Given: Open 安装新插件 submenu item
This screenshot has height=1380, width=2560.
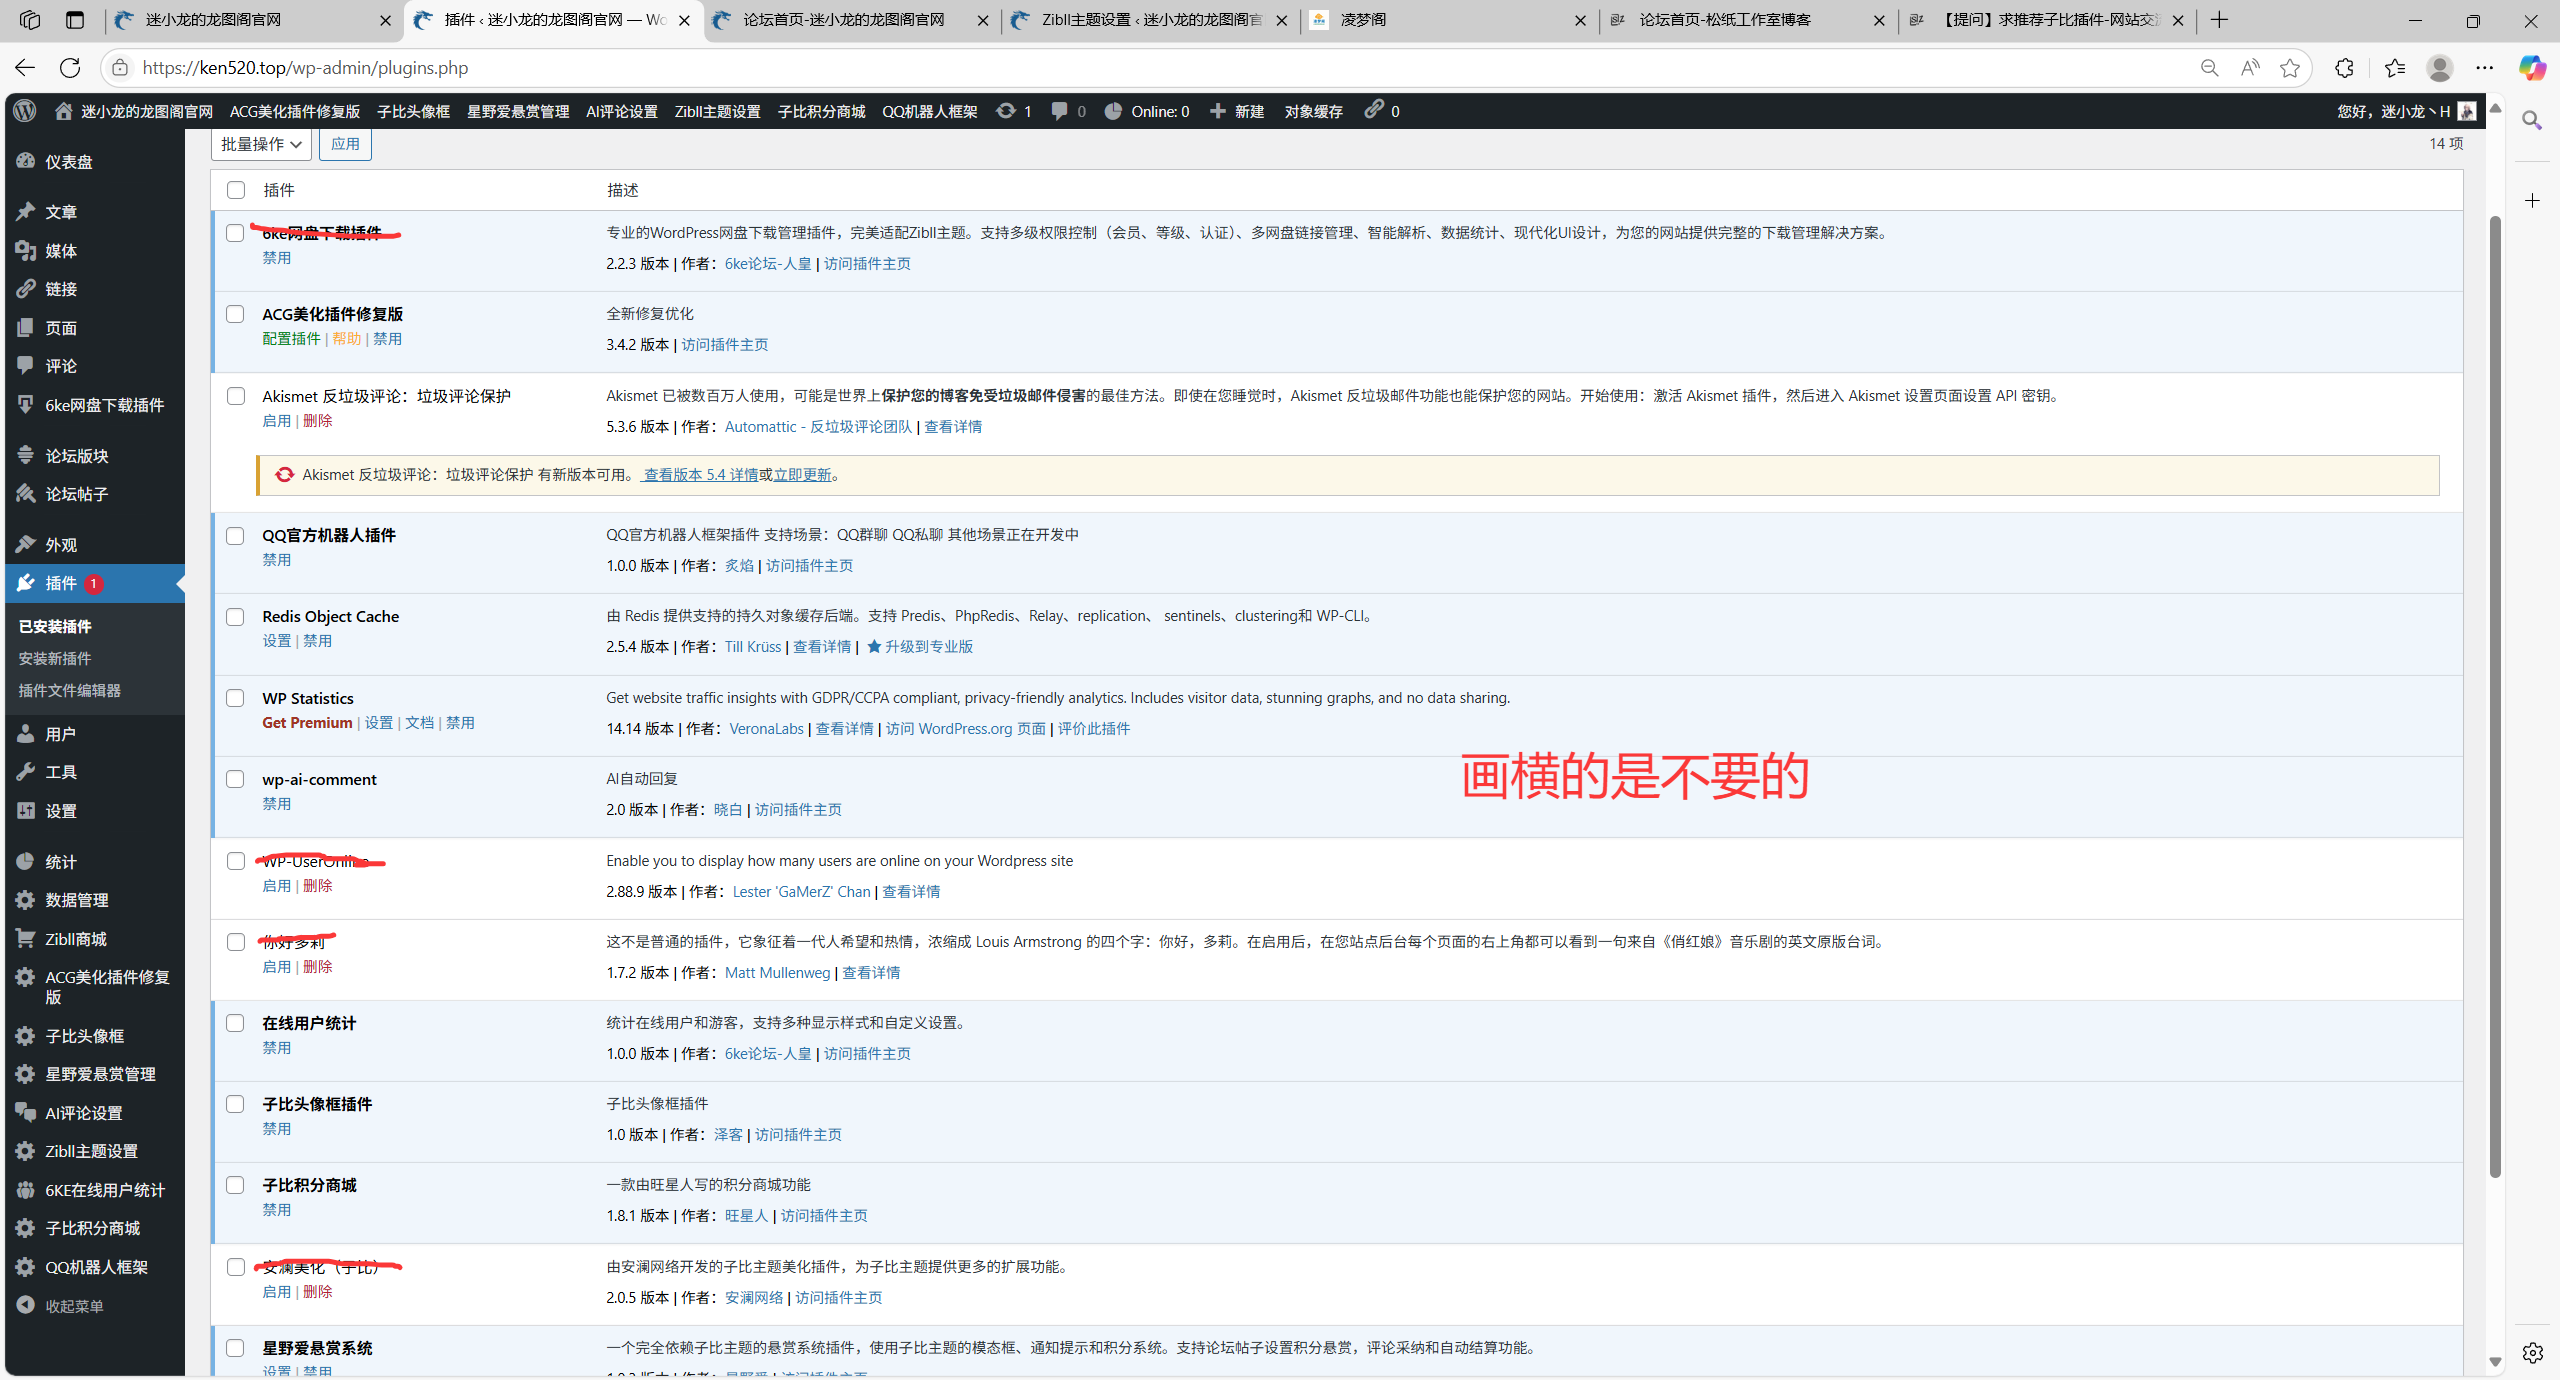Looking at the screenshot, I should [55, 658].
